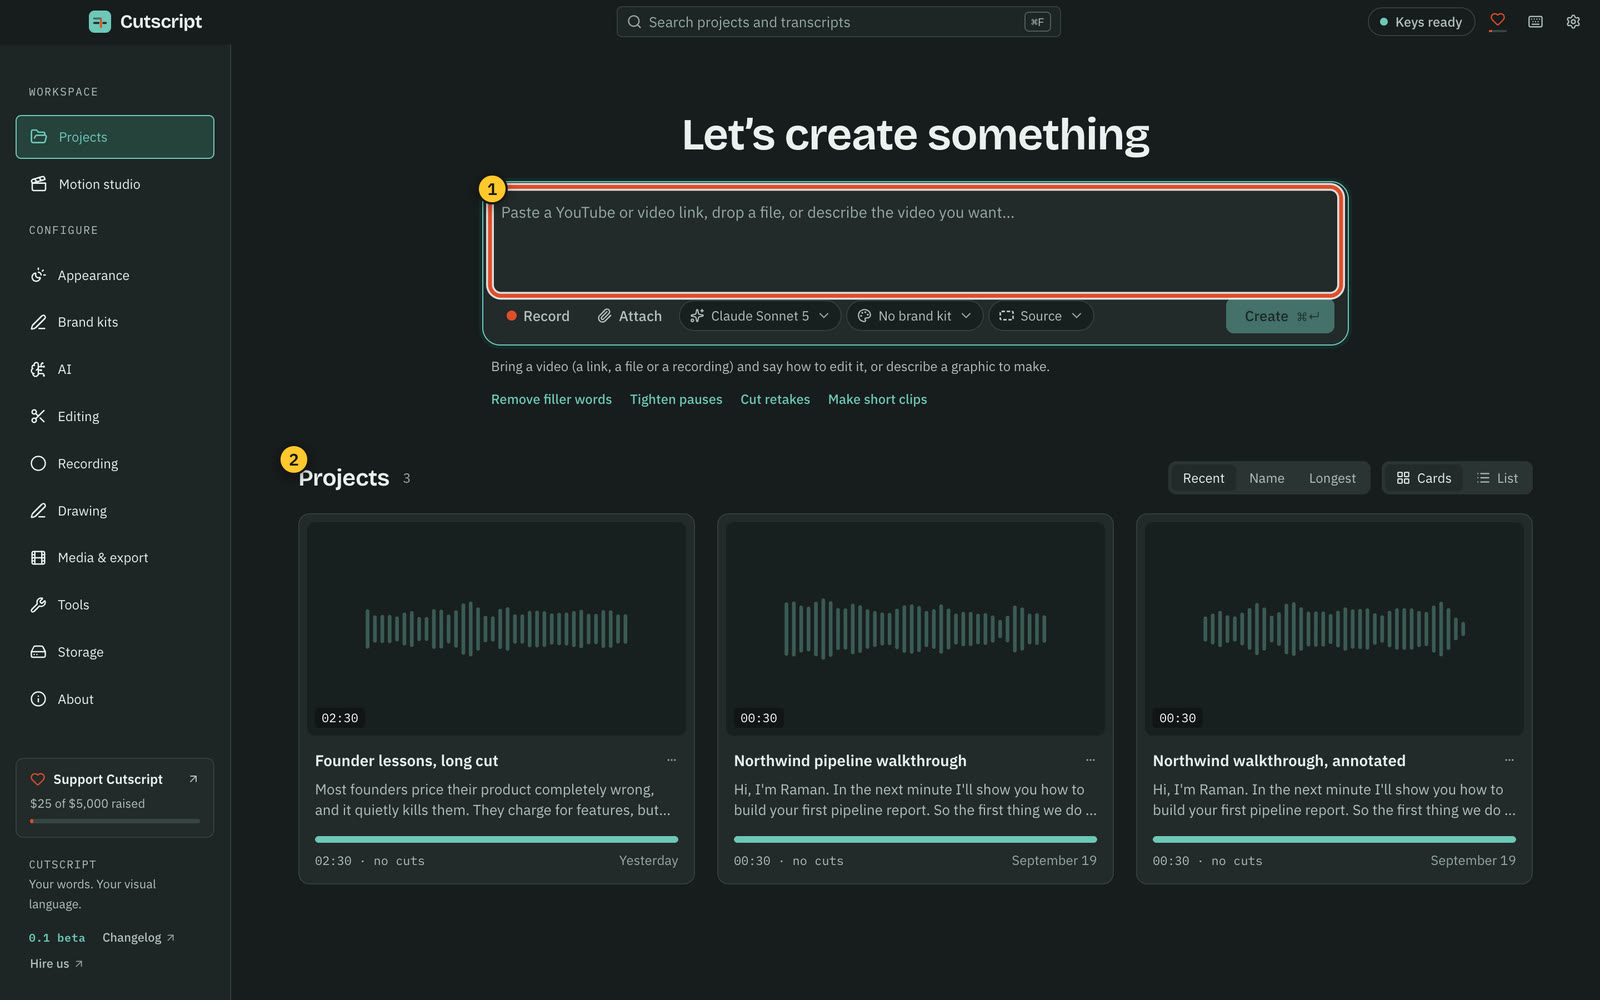Open settings gear icon in top bar
Viewport: 1600px width, 1000px height.
click(1573, 21)
